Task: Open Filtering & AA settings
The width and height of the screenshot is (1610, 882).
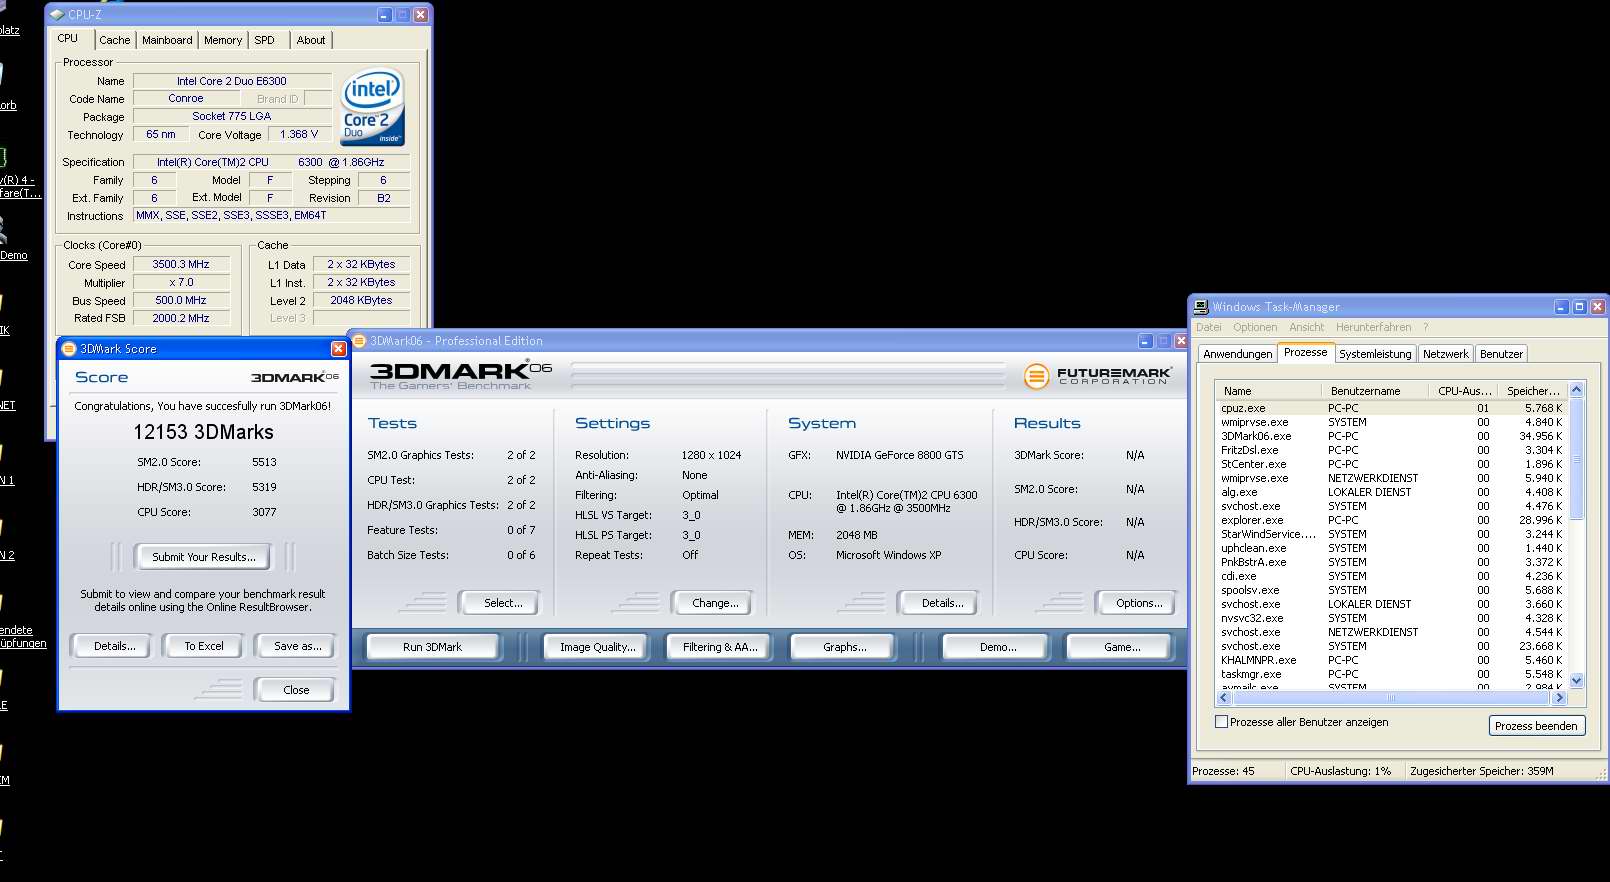Action: [720, 647]
